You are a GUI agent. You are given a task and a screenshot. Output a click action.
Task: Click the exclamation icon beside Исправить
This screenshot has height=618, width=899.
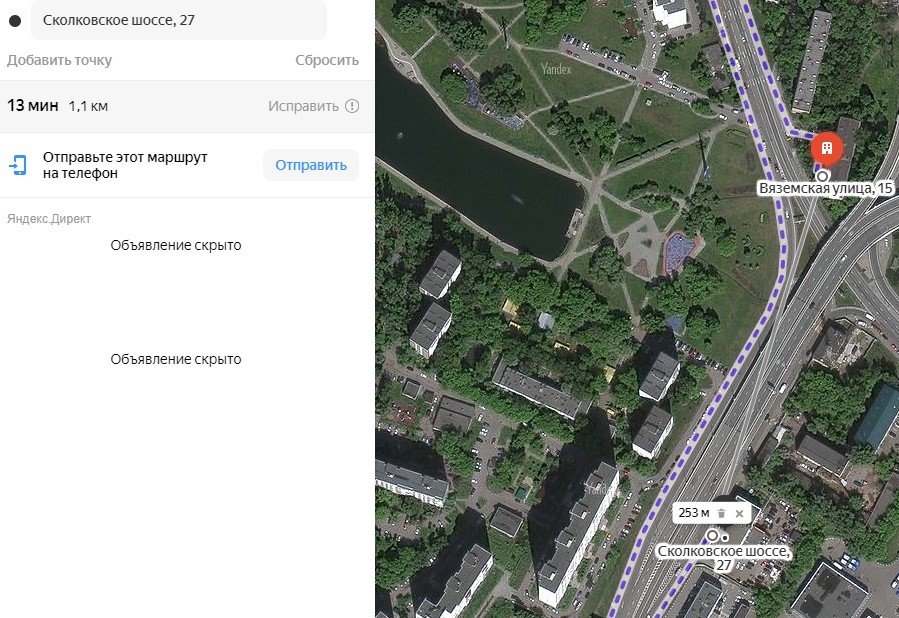point(352,106)
